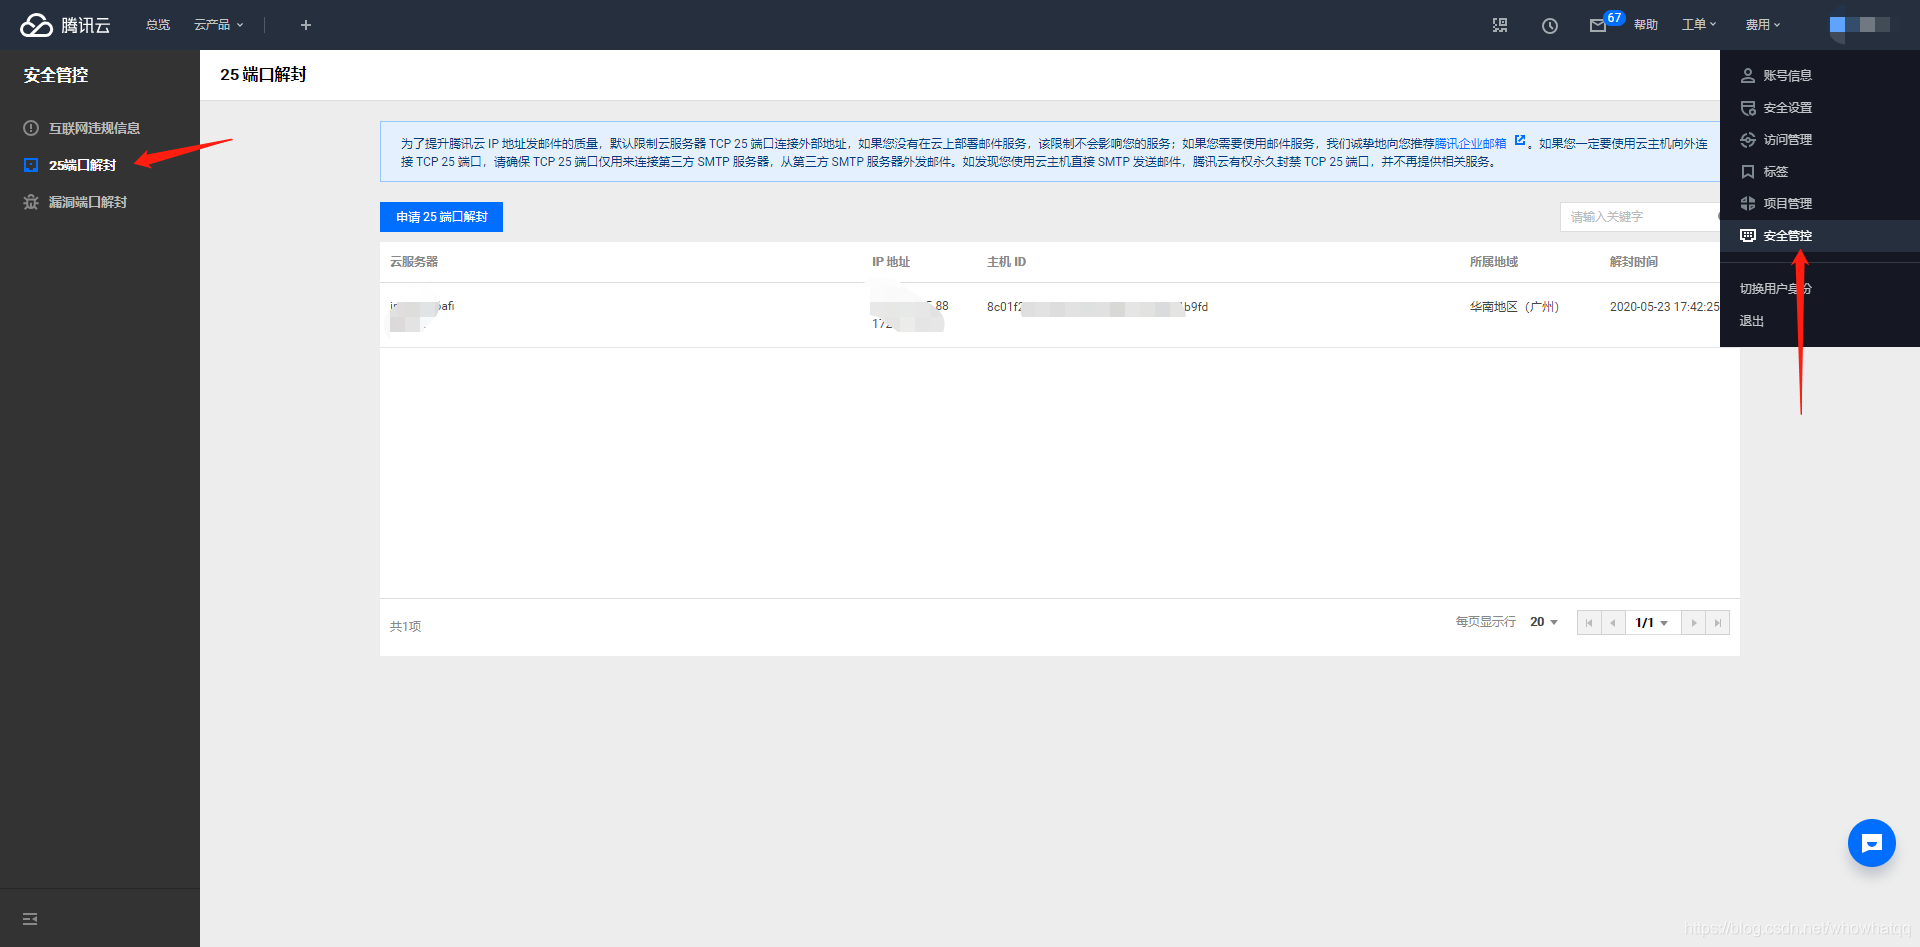Screen dimensions: 1920x947
Task: Click the keyword search input field
Action: click(1640, 217)
